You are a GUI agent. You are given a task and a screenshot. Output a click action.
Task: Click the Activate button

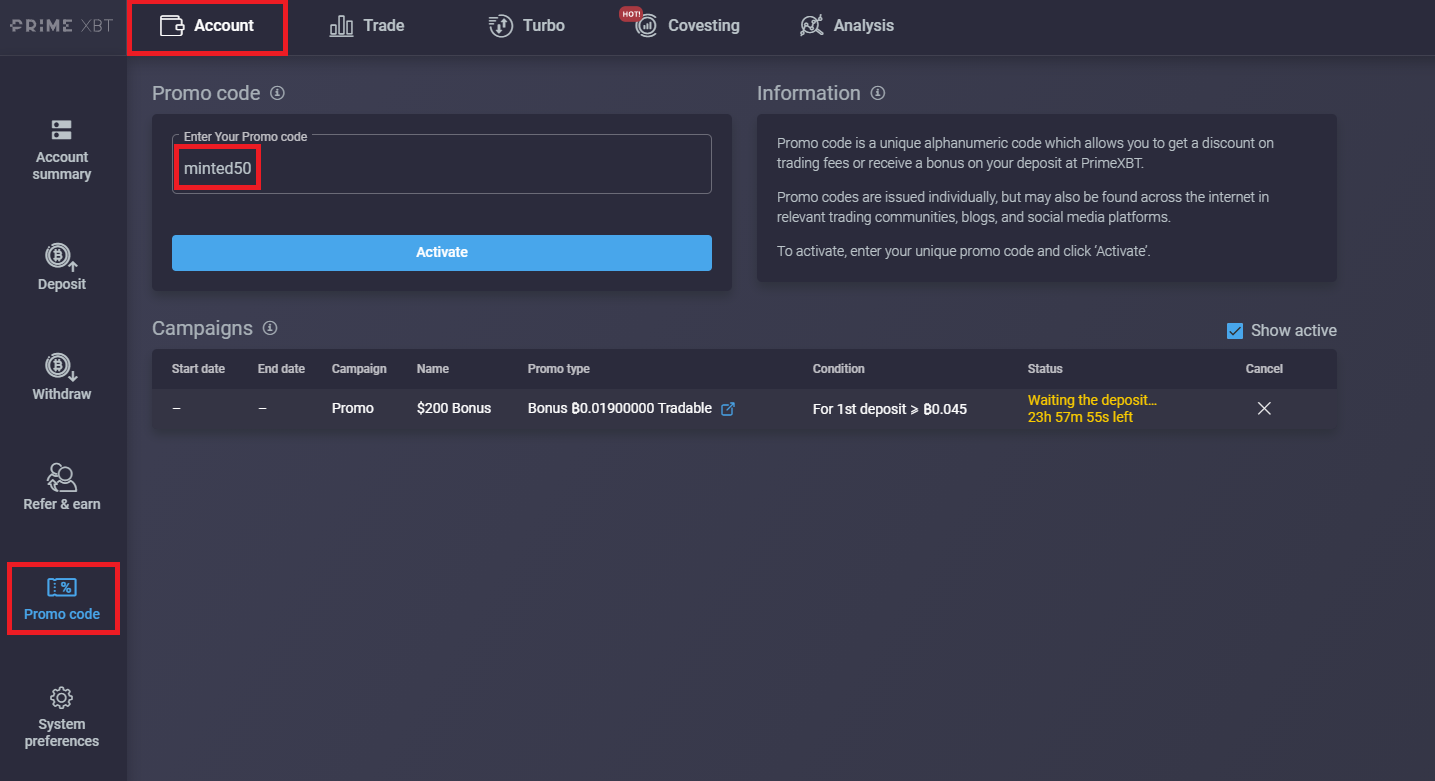[442, 252]
